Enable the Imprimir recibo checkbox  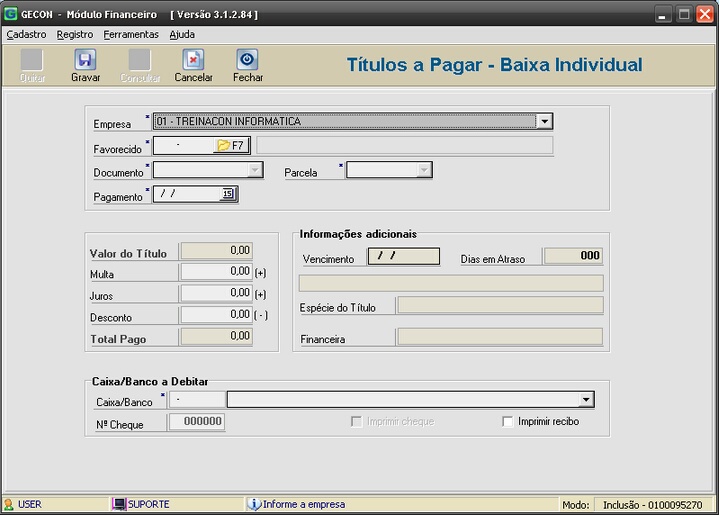point(508,422)
